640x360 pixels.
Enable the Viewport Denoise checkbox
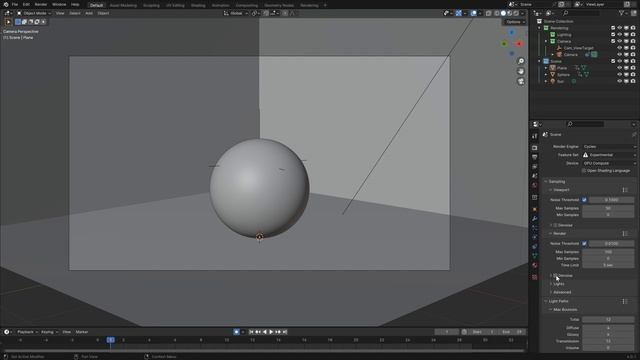pyautogui.click(x=555, y=225)
